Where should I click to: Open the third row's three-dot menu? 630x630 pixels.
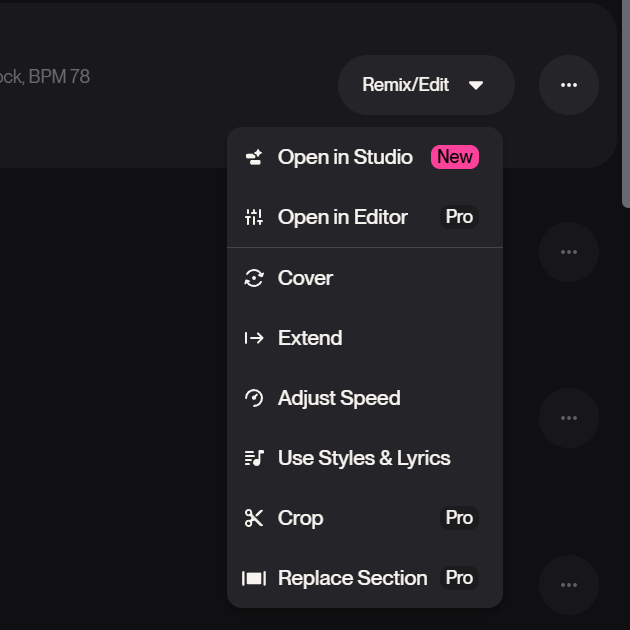tap(569, 418)
